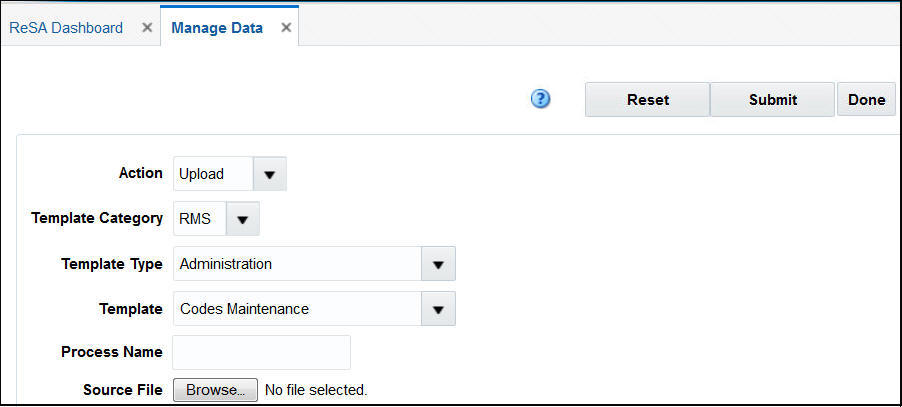Click the 'No file selected.' text
This screenshot has width=902, height=407.
(316, 390)
